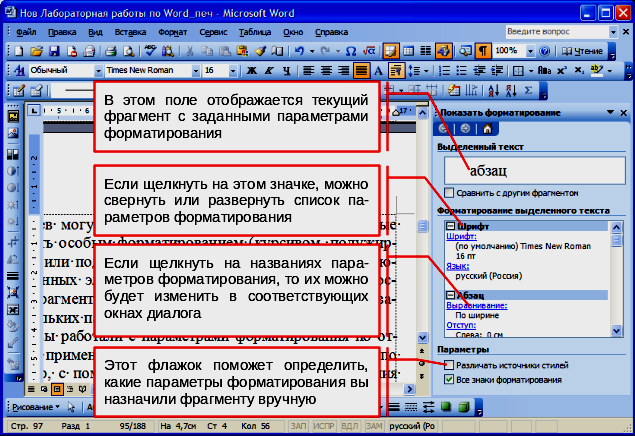Apply italic with the К button
This screenshot has height=436, width=635.
pos(269,70)
